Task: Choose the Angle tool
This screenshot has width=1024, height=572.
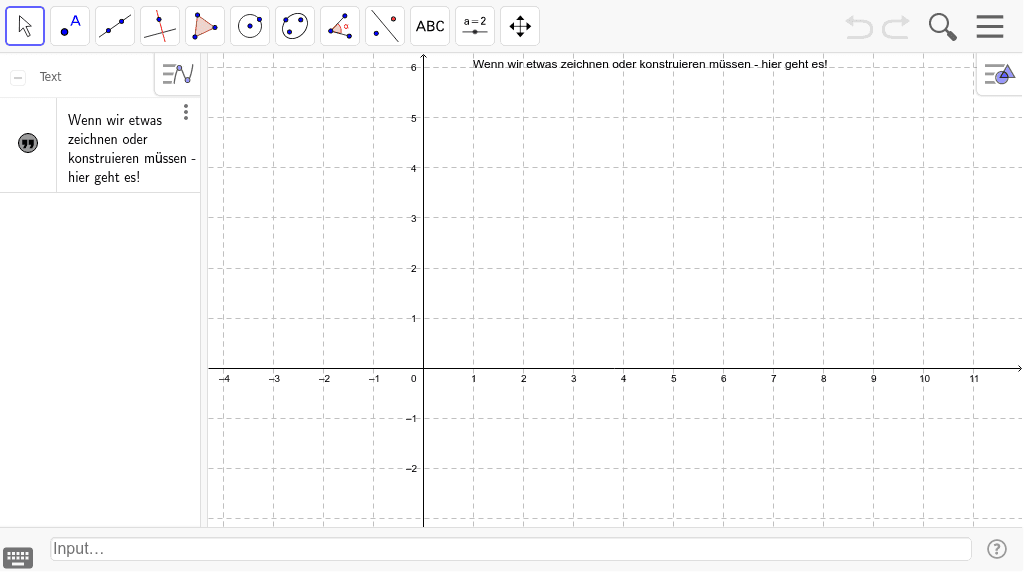Action: point(340,26)
